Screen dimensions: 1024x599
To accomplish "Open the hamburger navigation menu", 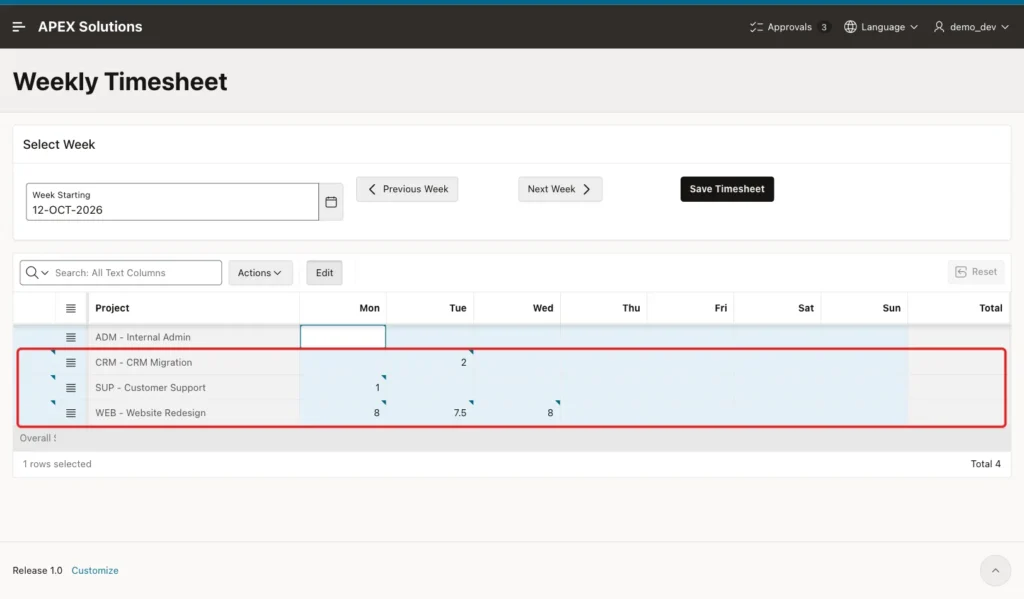I will coord(18,27).
